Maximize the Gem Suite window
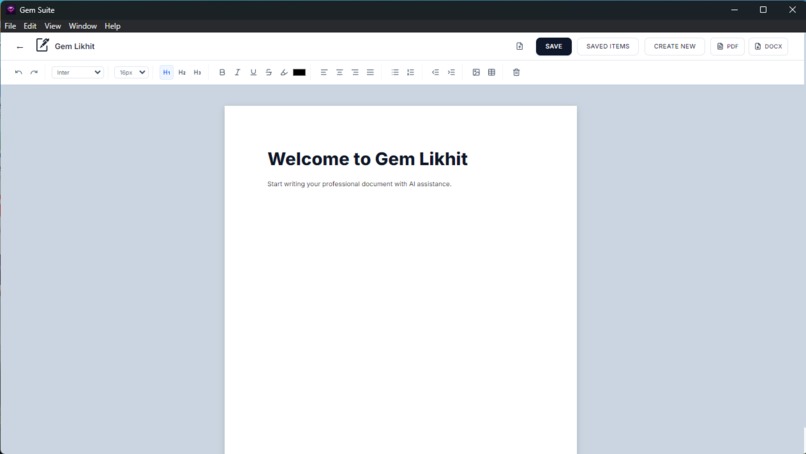806x454 pixels. 763,9
